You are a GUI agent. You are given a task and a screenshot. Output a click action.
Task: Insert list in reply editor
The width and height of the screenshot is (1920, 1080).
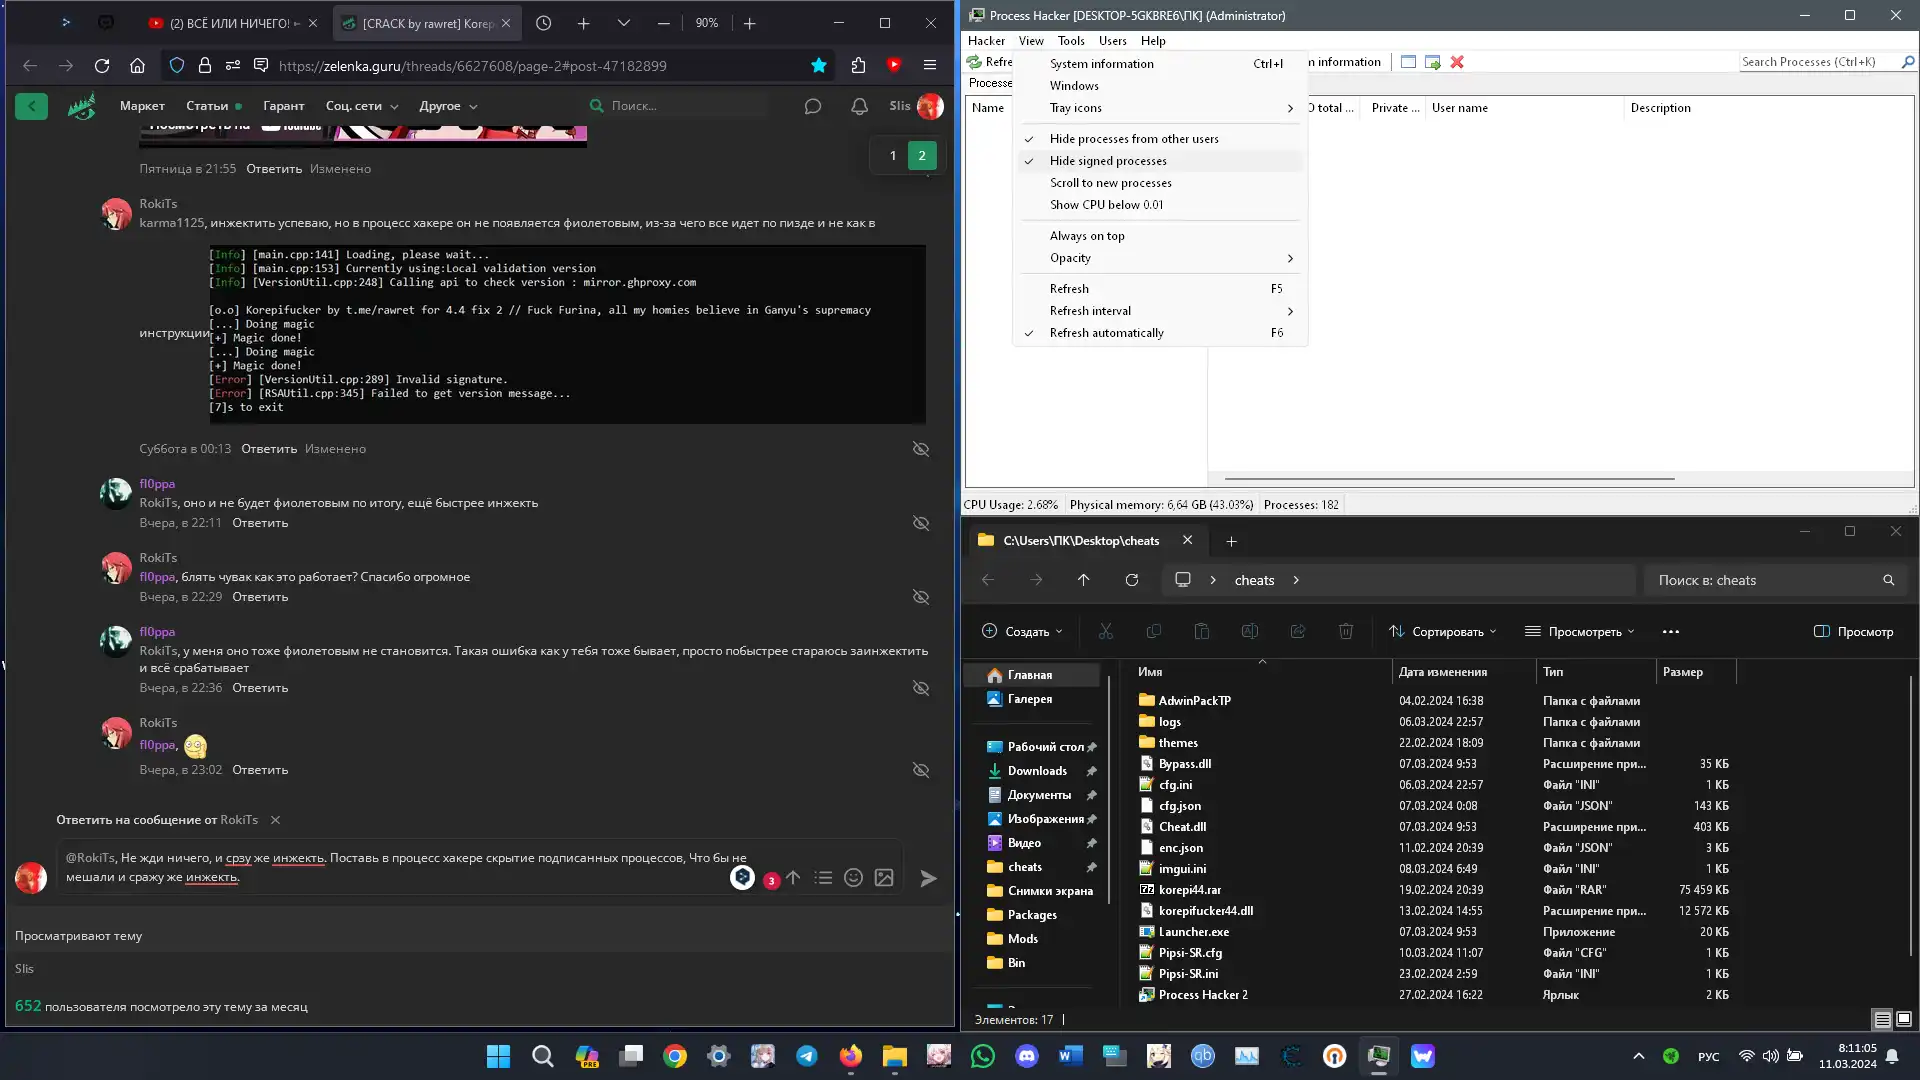tap(823, 878)
